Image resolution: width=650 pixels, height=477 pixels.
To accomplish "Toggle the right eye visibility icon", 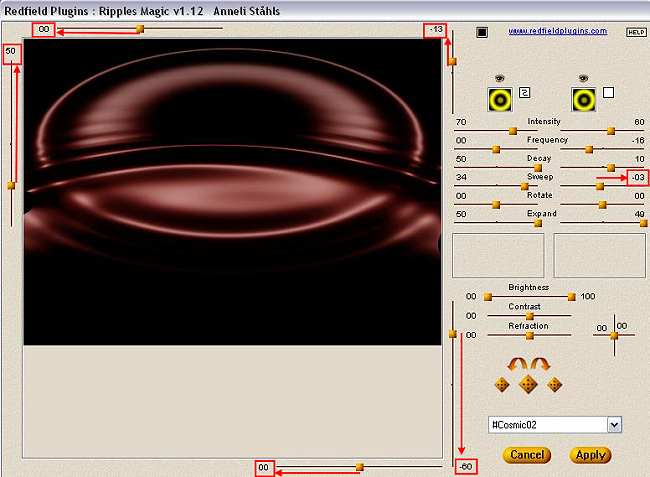I will point(584,77).
